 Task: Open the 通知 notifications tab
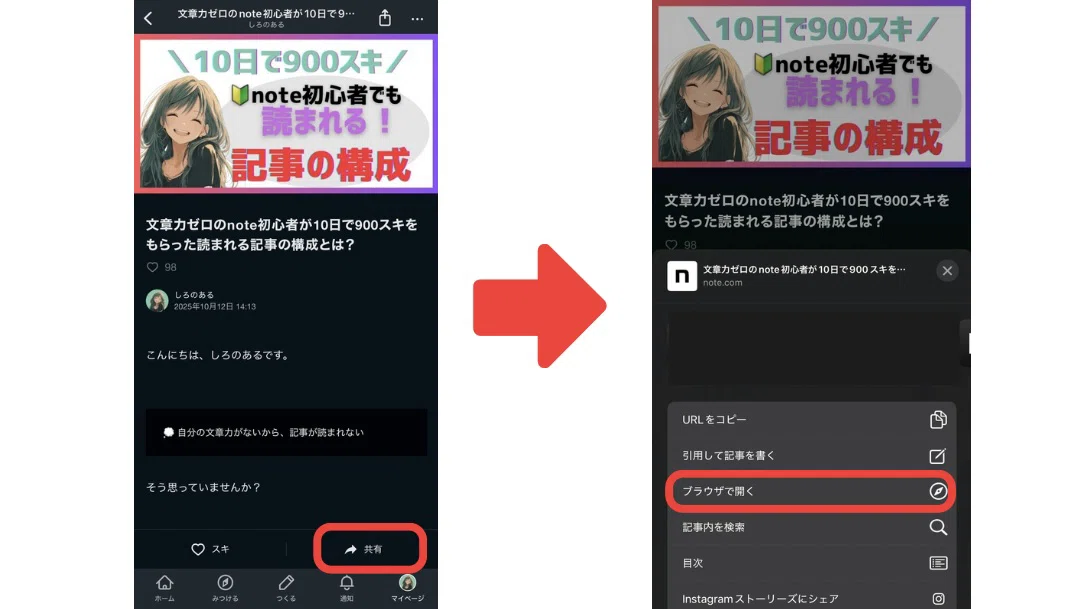[x=346, y=588]
